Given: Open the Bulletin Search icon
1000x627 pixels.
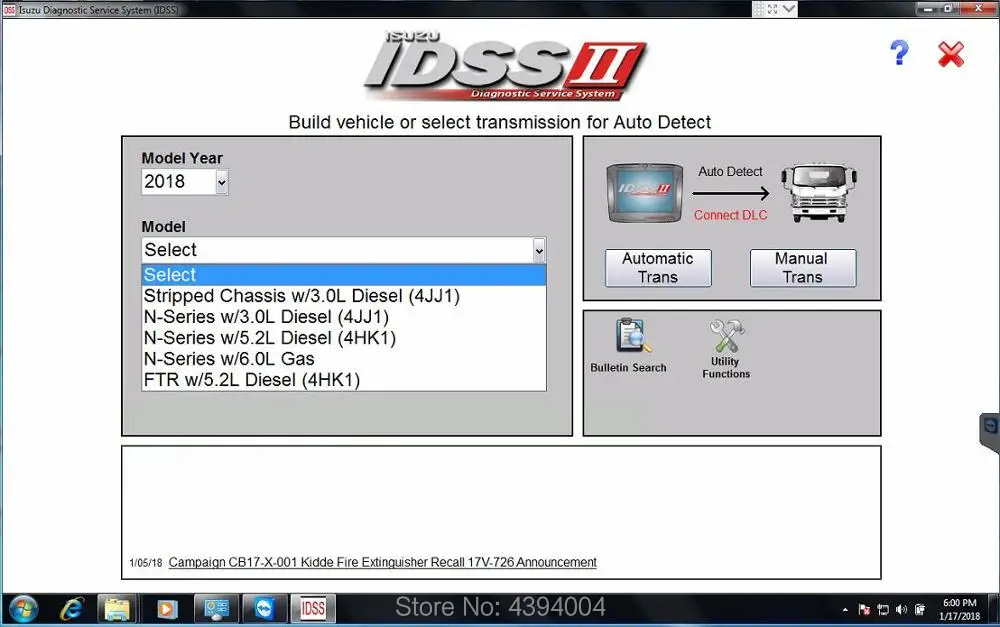Looking at the screenshot, I should click(x=633, y=336).
